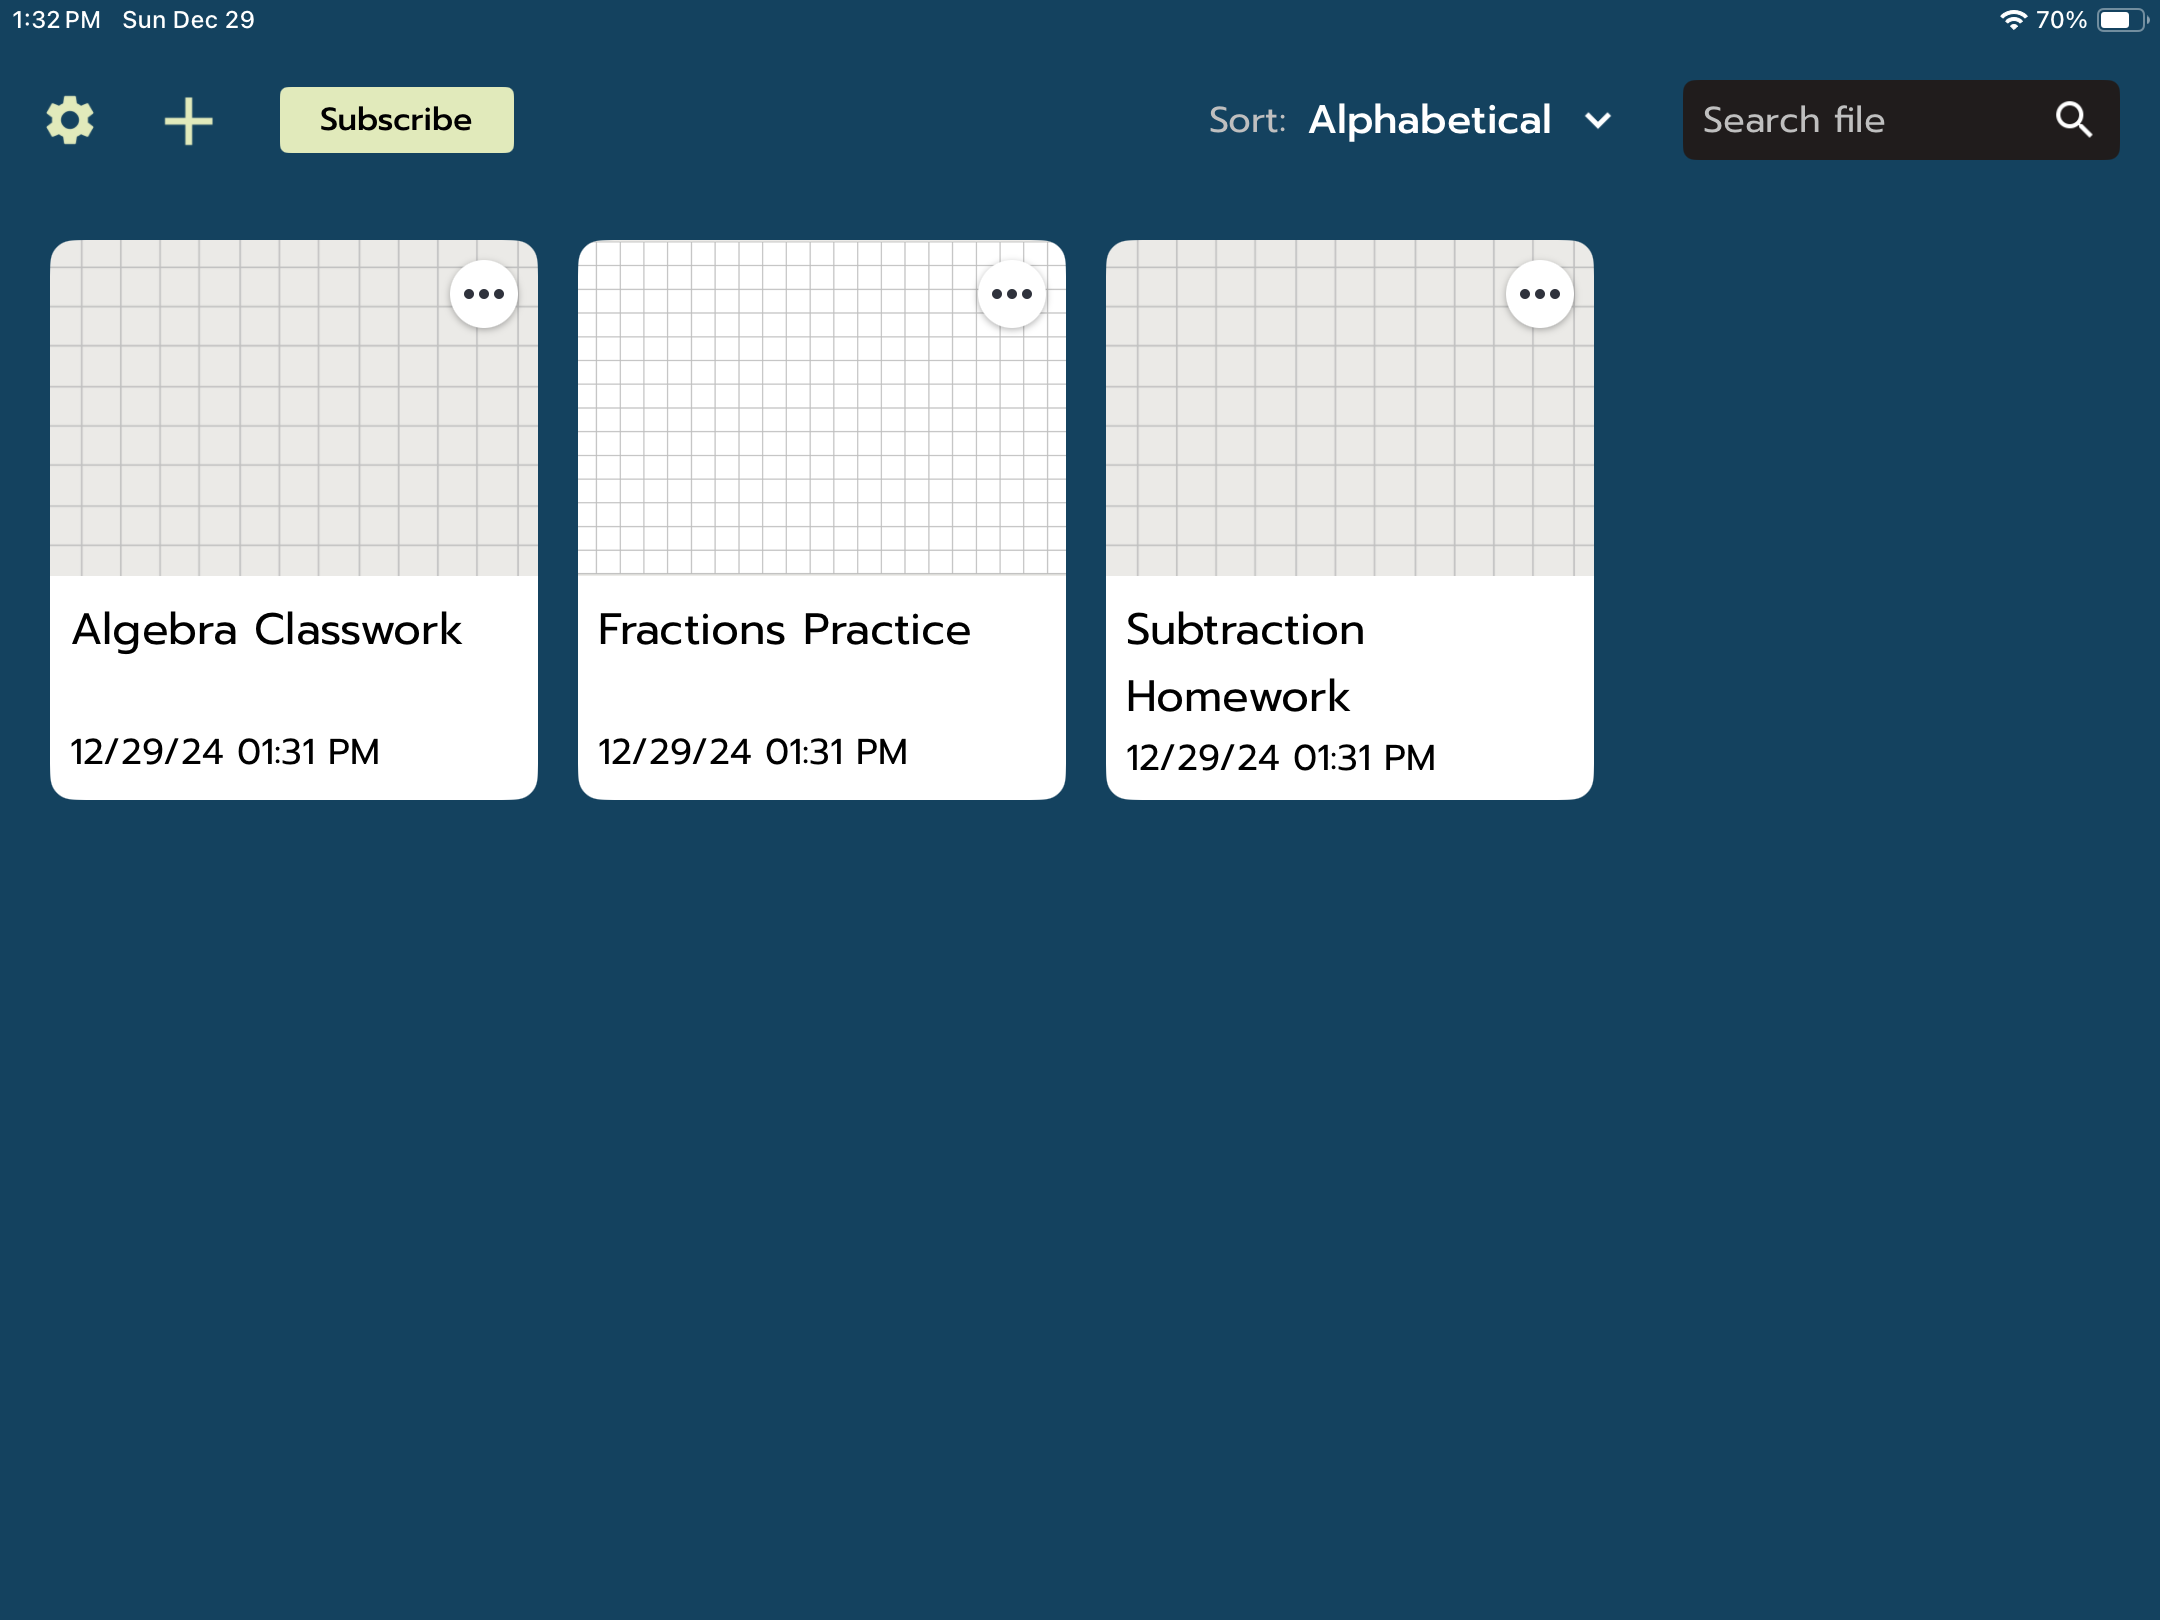Open the Fractions Practice grid thumbnail
Viewport: 2160px width, 1620px height.
click(x=821, y=405)
